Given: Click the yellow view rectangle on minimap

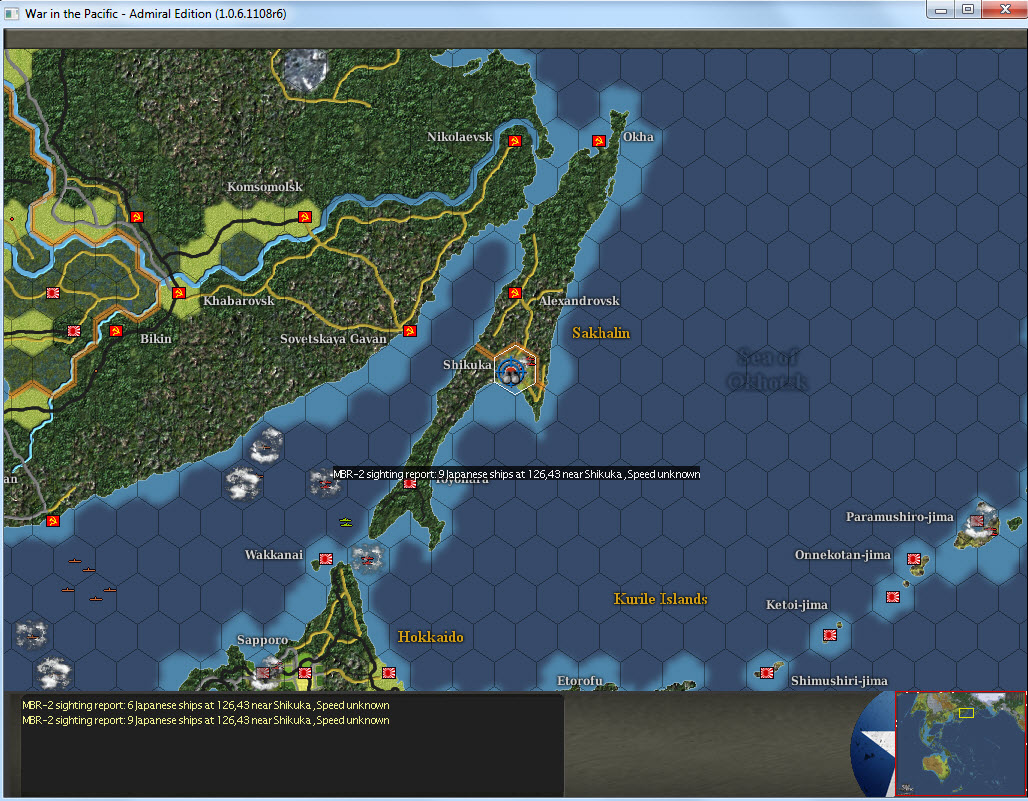Looking at the screenshot, I should pyautogui.click(x=966, y=713).
